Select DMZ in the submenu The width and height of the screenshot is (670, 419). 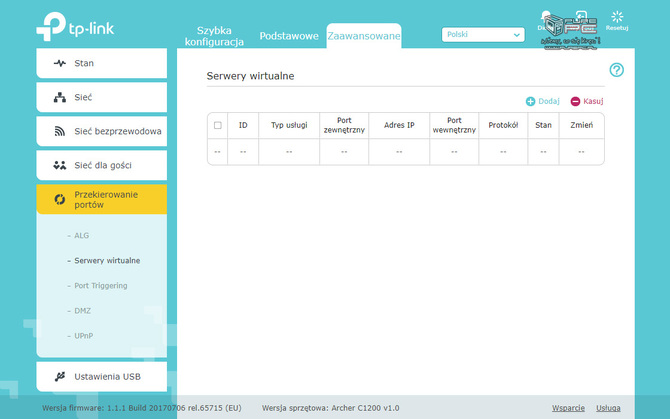tap(82, 312)
